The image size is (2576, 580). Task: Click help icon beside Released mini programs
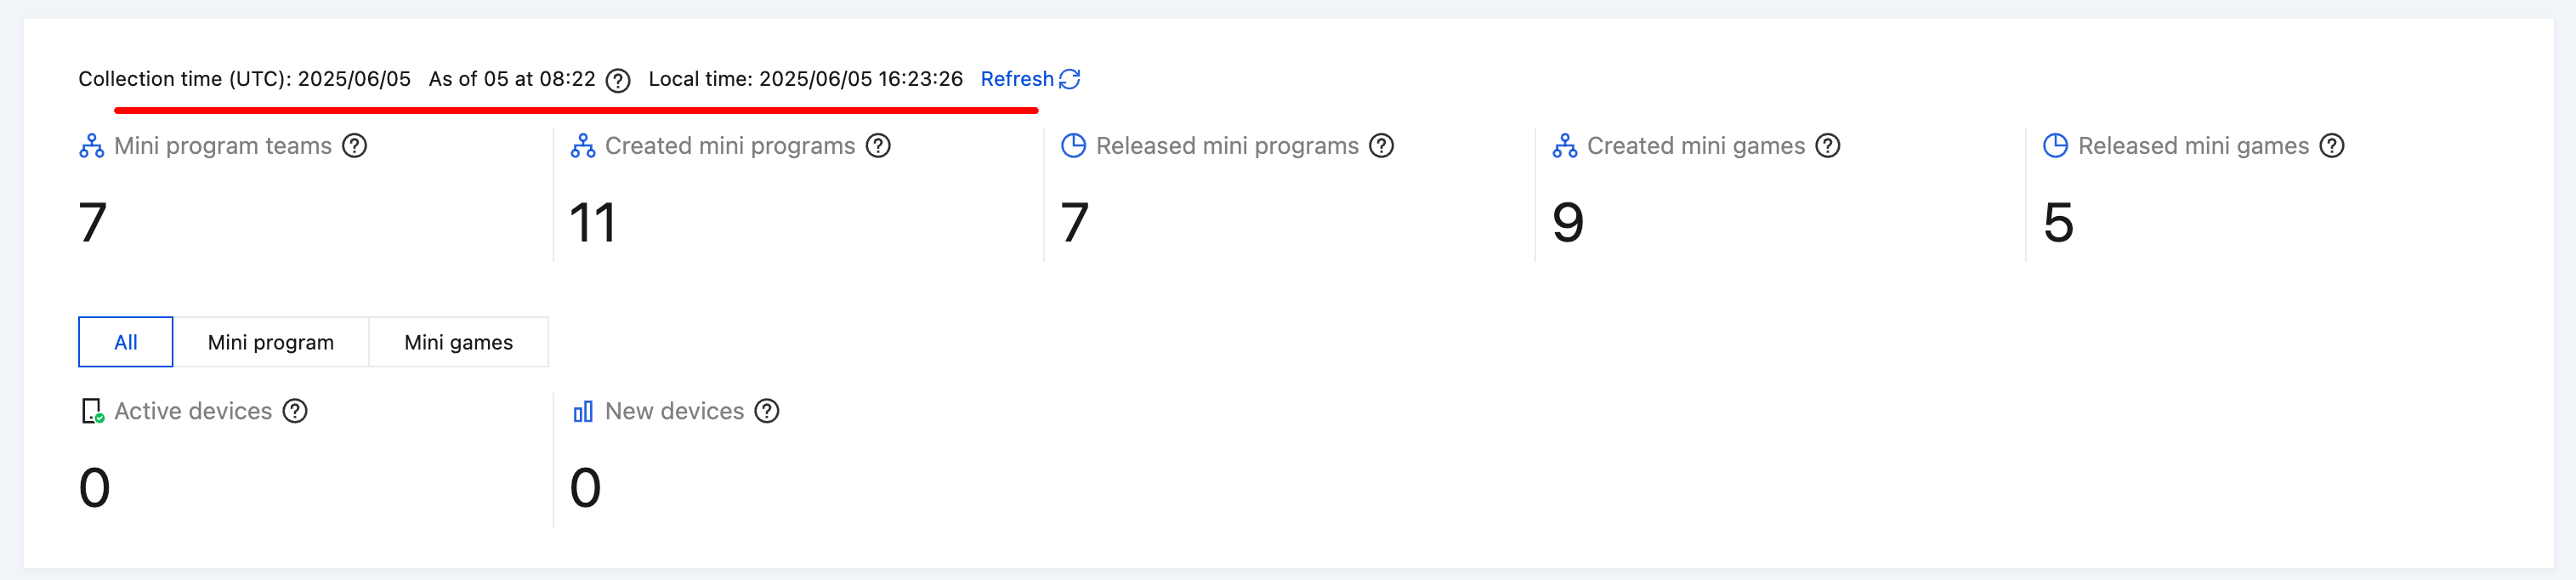(x=1381, y=146)
